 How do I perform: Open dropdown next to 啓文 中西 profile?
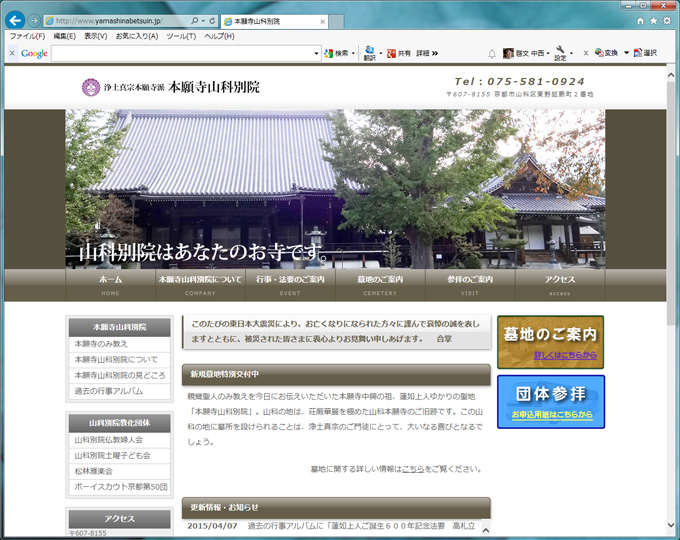coord(548,53)
